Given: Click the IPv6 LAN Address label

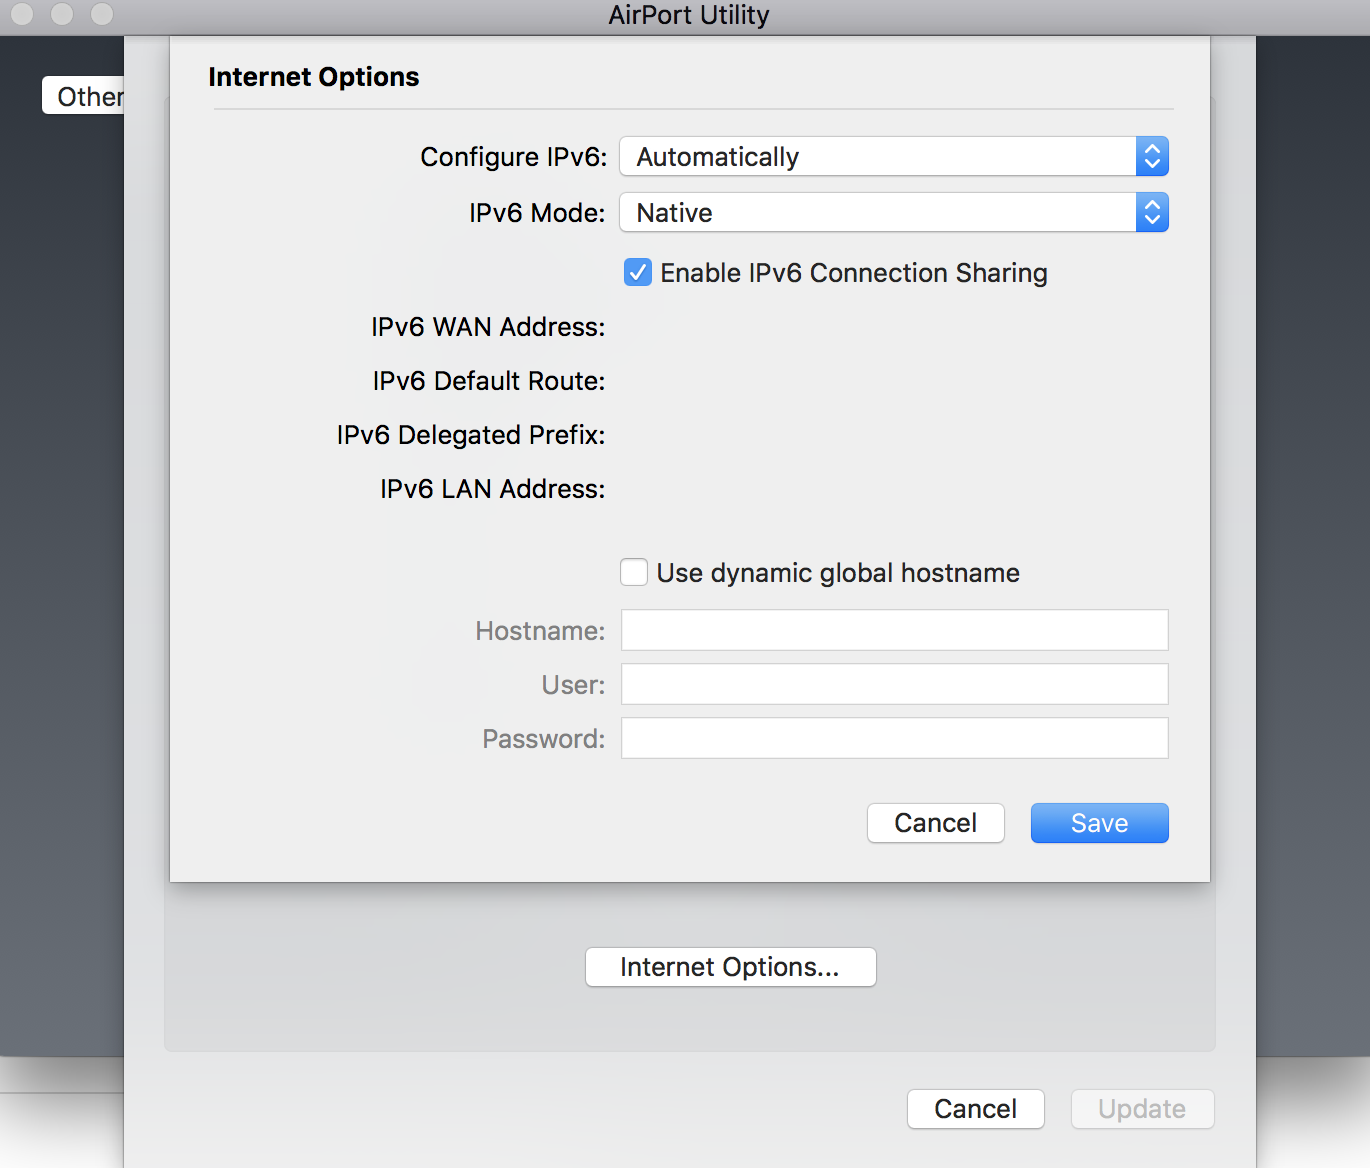Looking at the screenshot, I should [x=493, y=489].
